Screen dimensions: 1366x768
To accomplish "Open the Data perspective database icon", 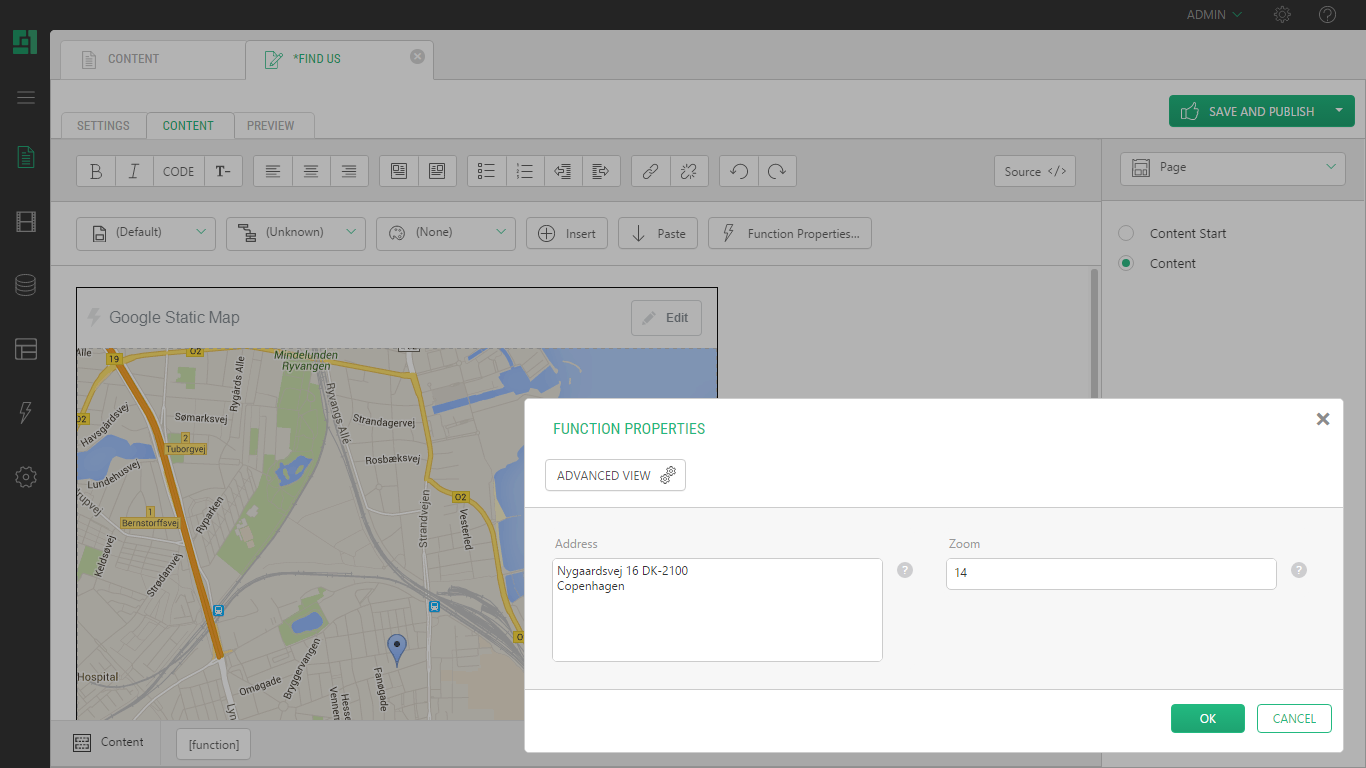I will pyautogui.click(x=26, y=286).
